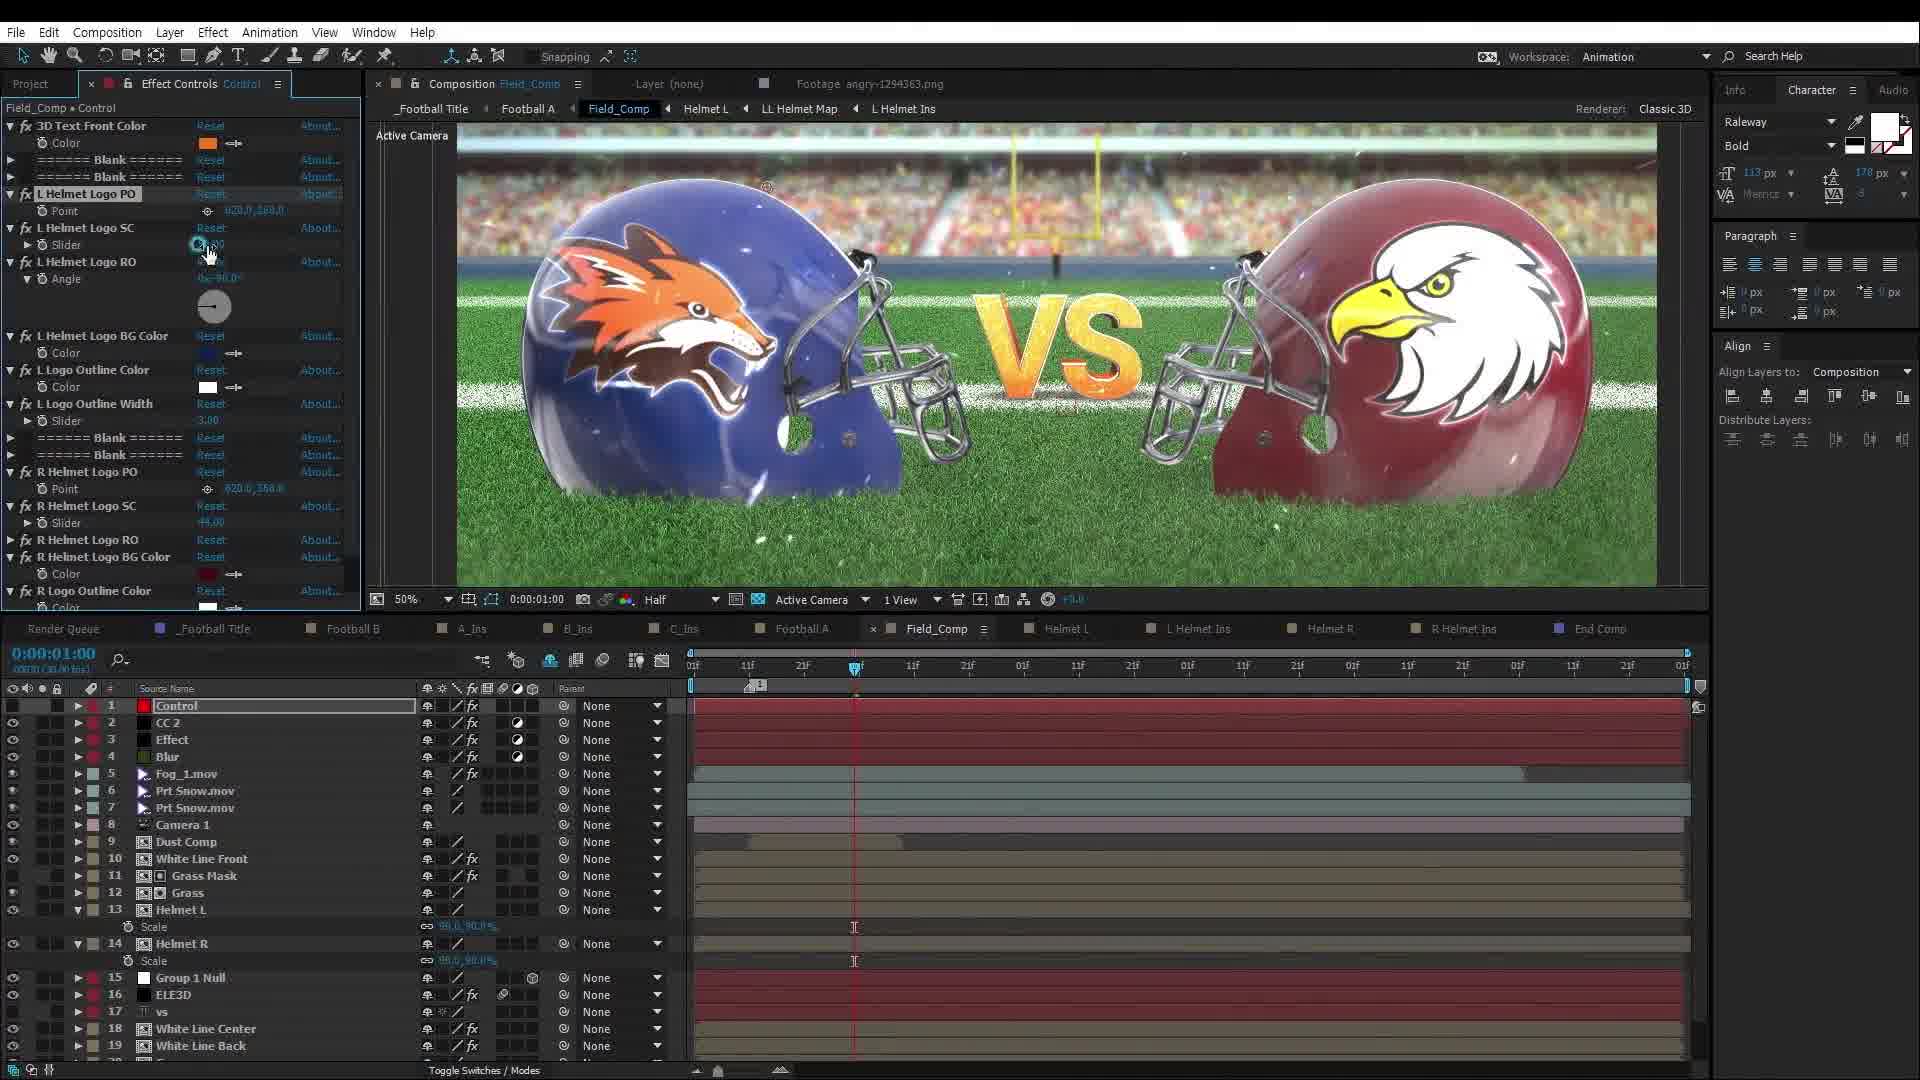Viewport: 1920px width, 1080px height.
Task: Select the Unified Camera tool
Action: [131, 56]
